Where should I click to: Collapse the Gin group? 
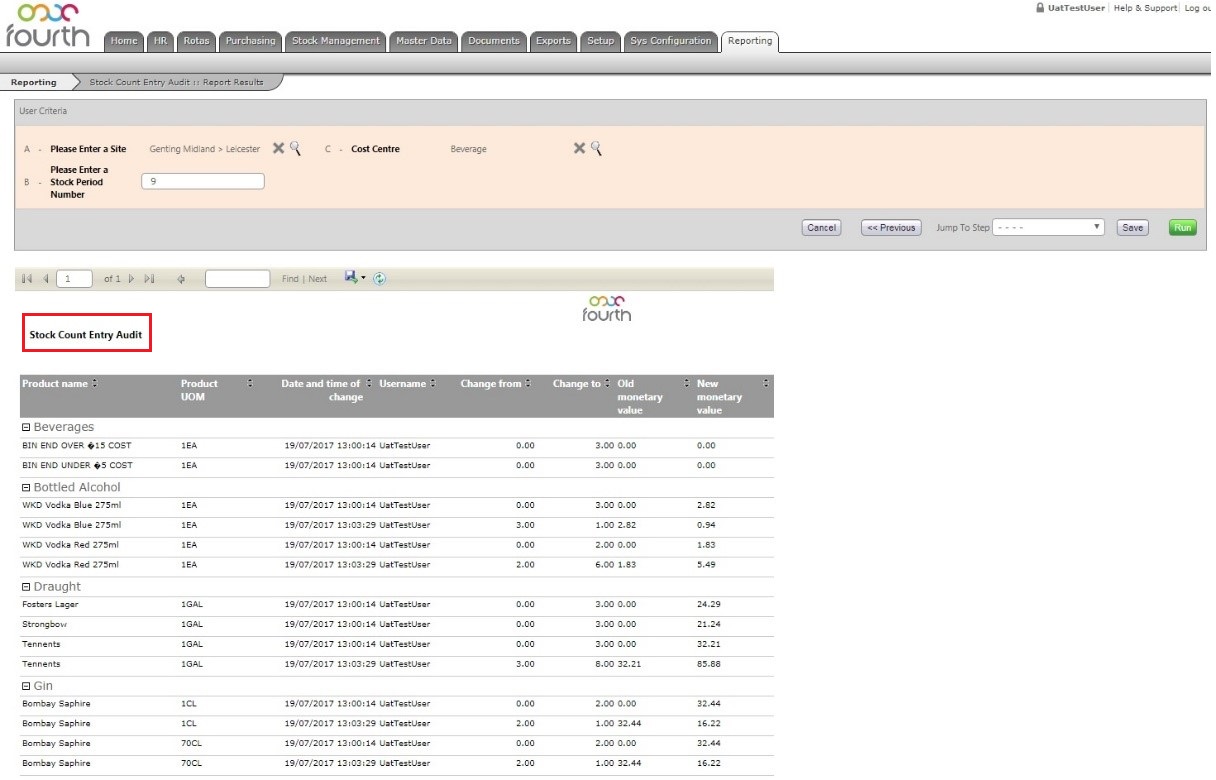[26, 686]
